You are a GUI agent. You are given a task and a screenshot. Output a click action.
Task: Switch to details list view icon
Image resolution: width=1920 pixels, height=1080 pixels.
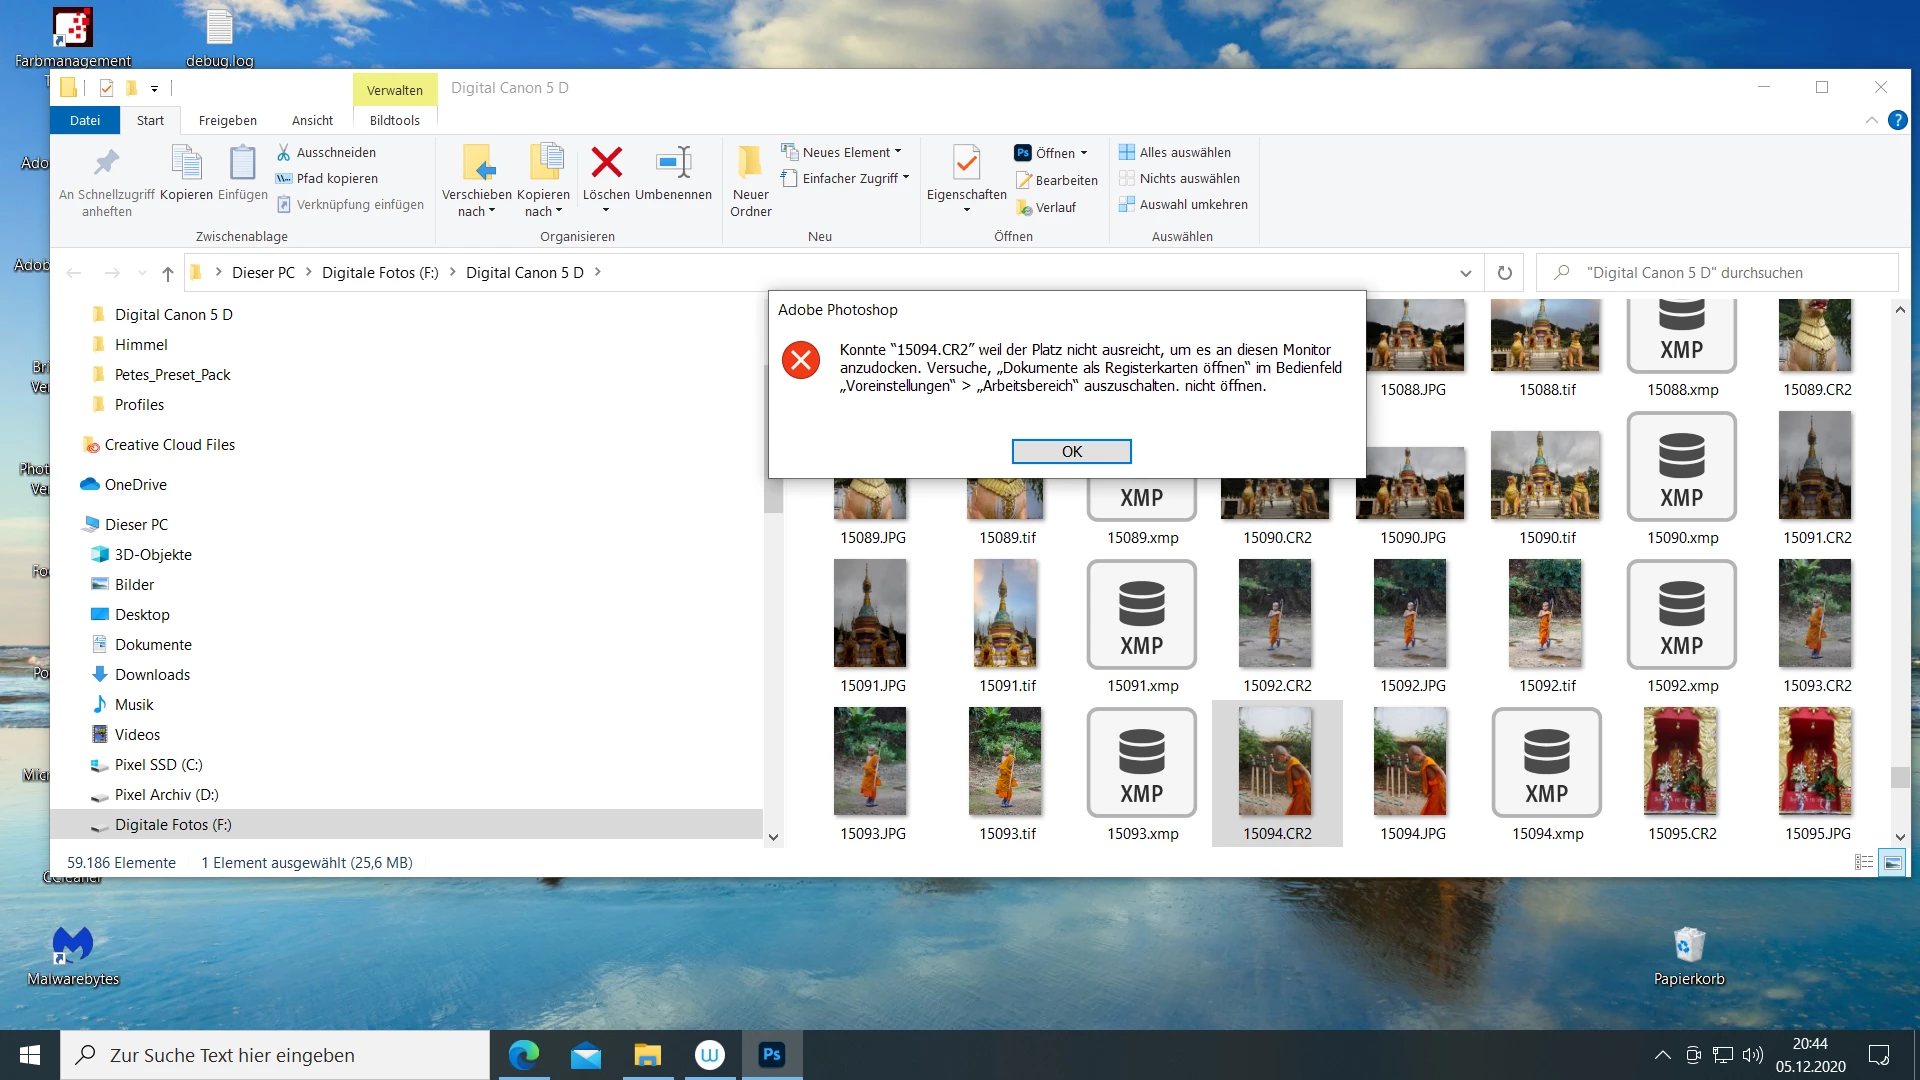tap(1864, 862)
